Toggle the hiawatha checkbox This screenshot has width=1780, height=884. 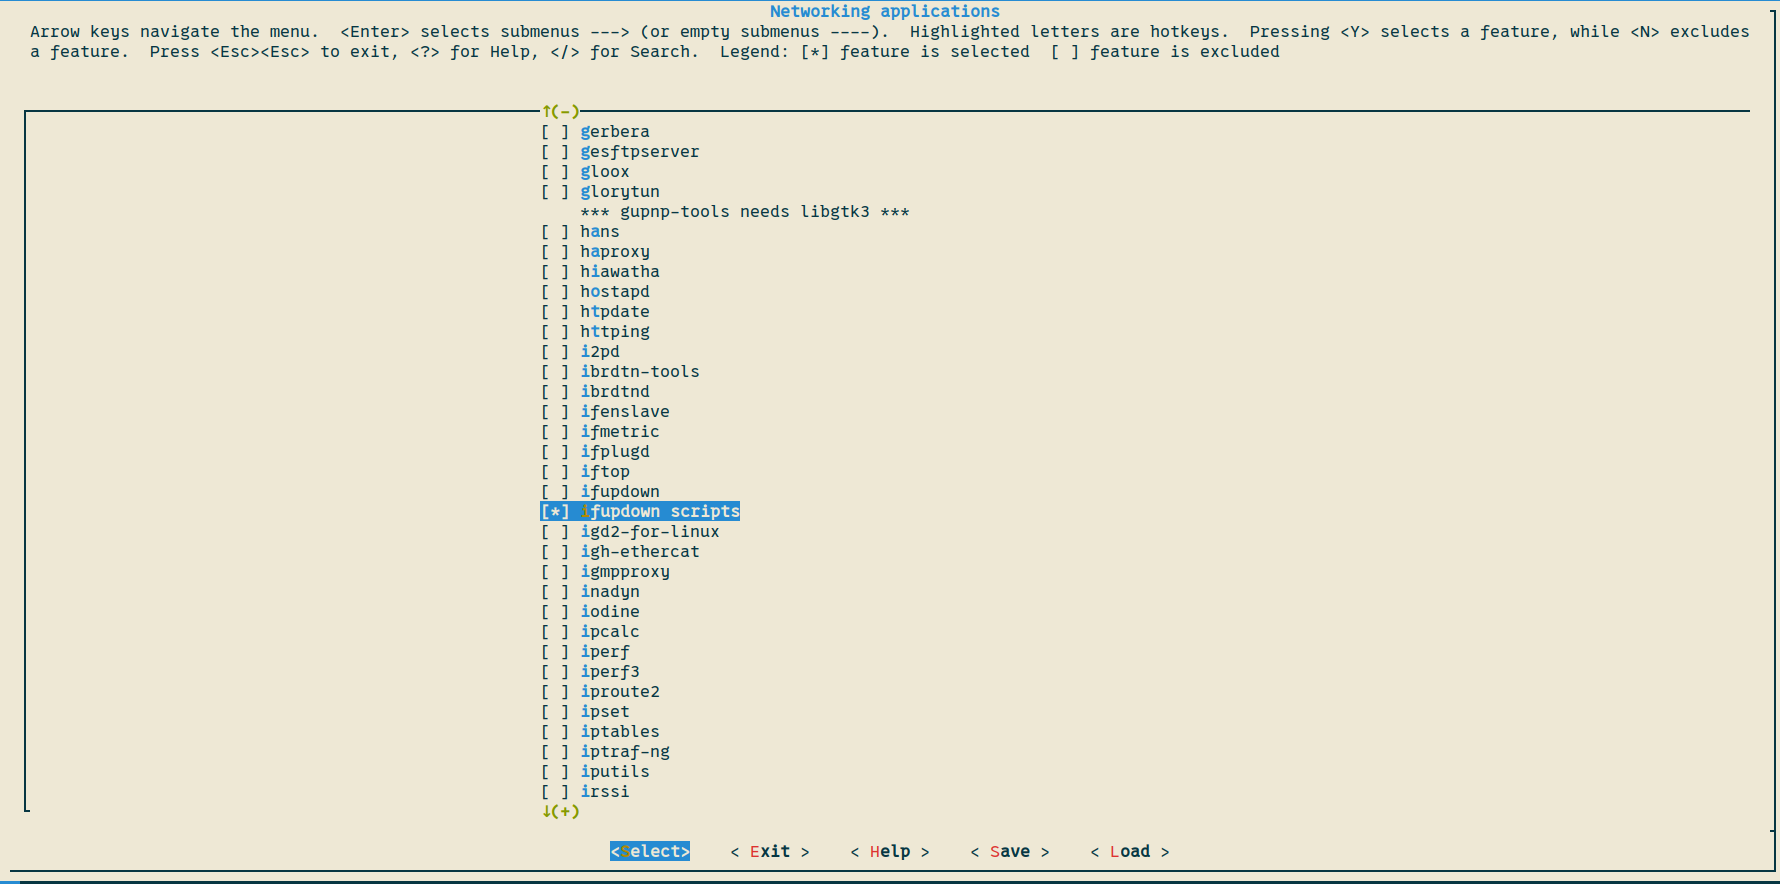click(x=555, y=272)
